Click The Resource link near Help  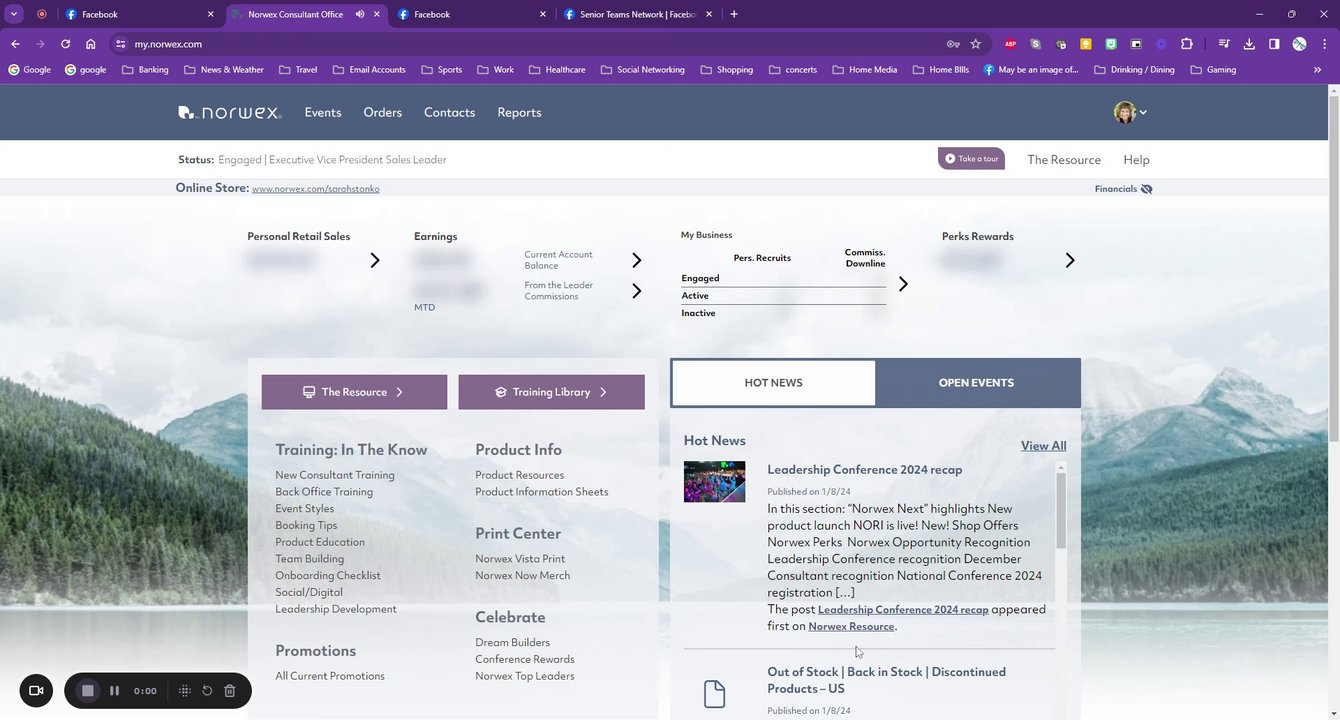click(x=1063, y=160)
